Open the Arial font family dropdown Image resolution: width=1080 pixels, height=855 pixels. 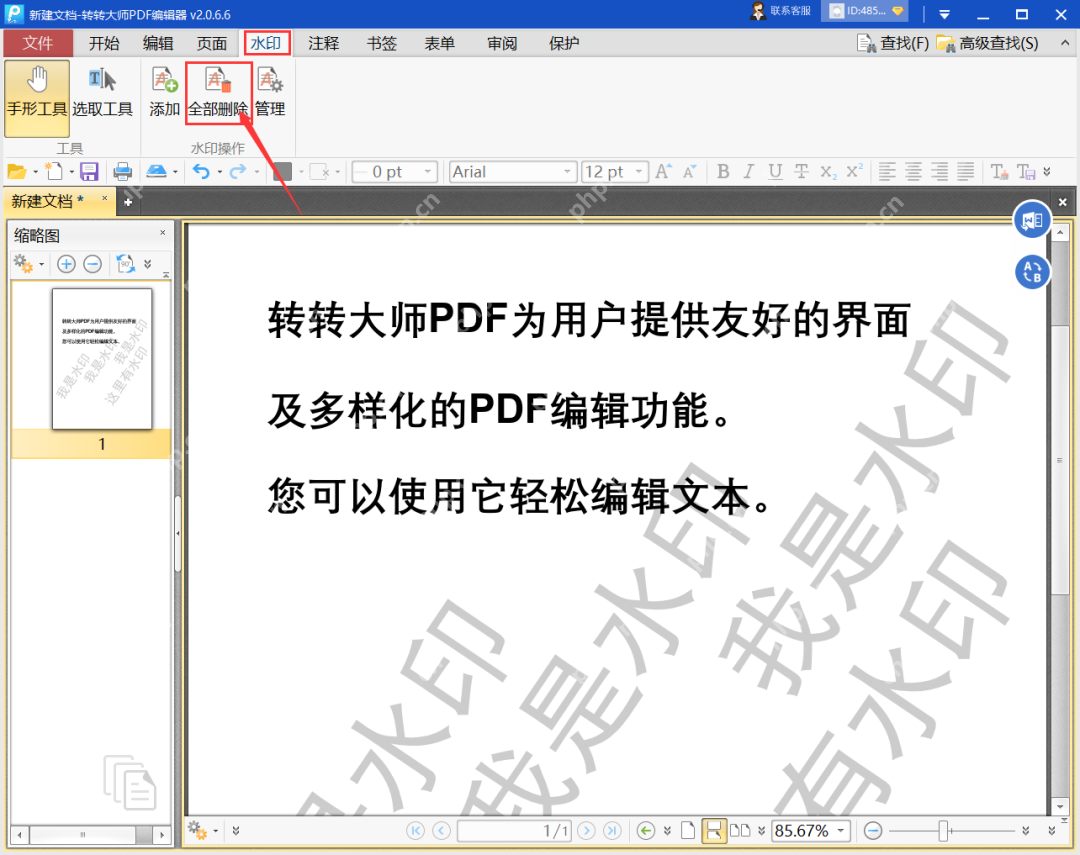(x=564, y=171)
